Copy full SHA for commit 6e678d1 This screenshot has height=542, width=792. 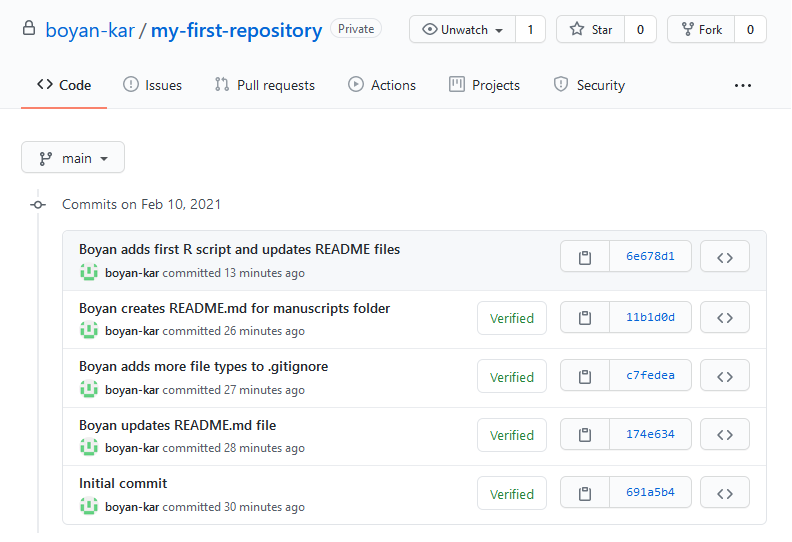(x=585, y=257)
